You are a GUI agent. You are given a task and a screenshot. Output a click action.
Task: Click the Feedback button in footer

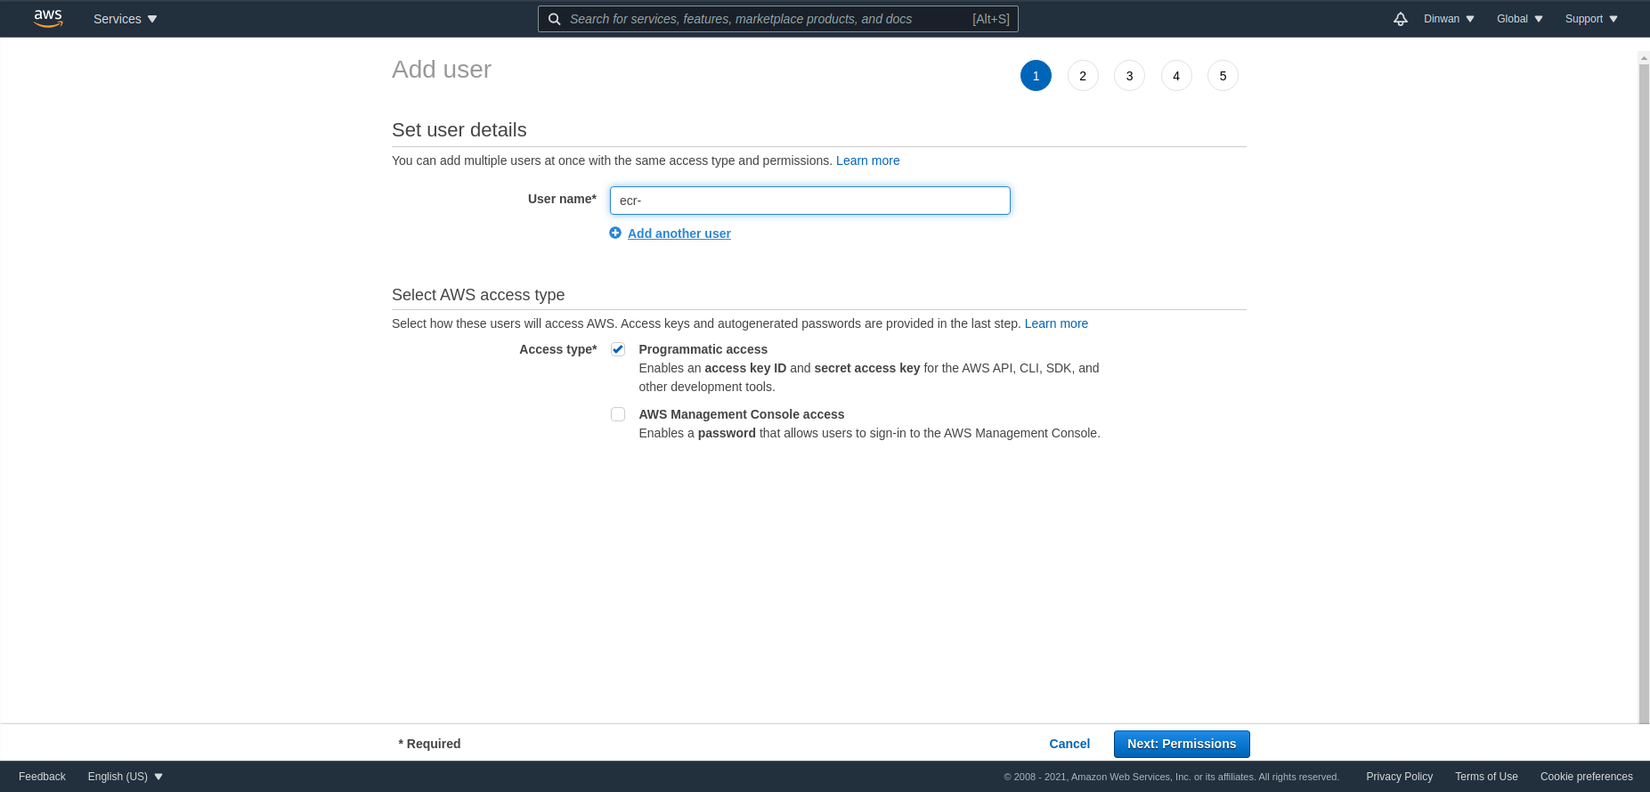click(x=42, y=777)
